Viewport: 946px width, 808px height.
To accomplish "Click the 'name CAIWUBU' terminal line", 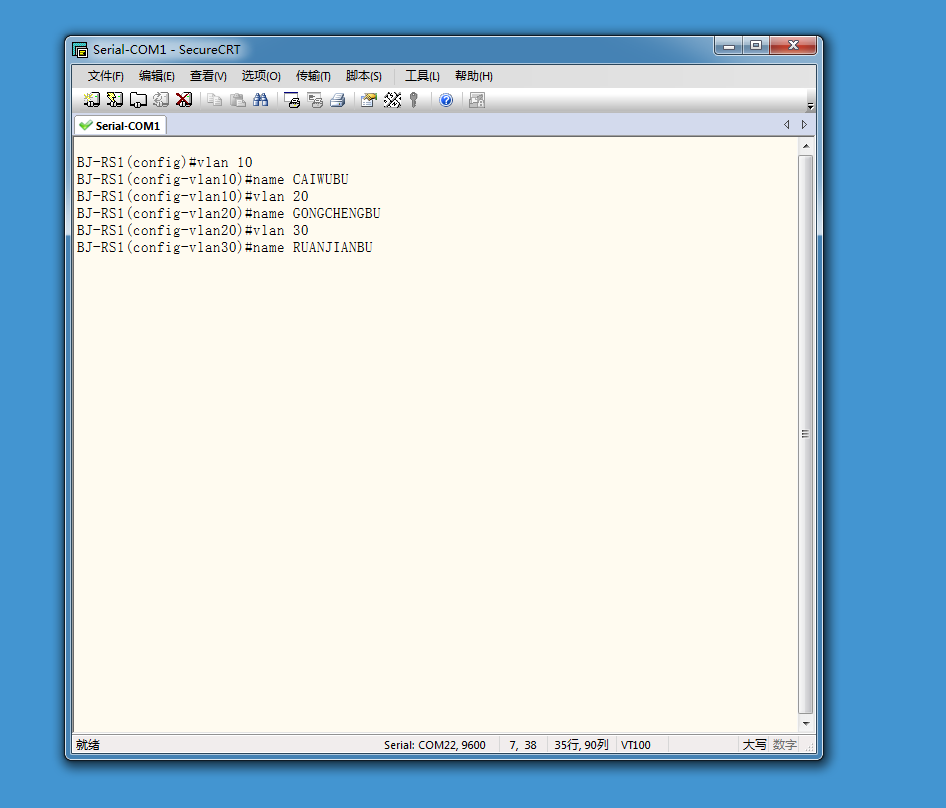I will 212,180.
